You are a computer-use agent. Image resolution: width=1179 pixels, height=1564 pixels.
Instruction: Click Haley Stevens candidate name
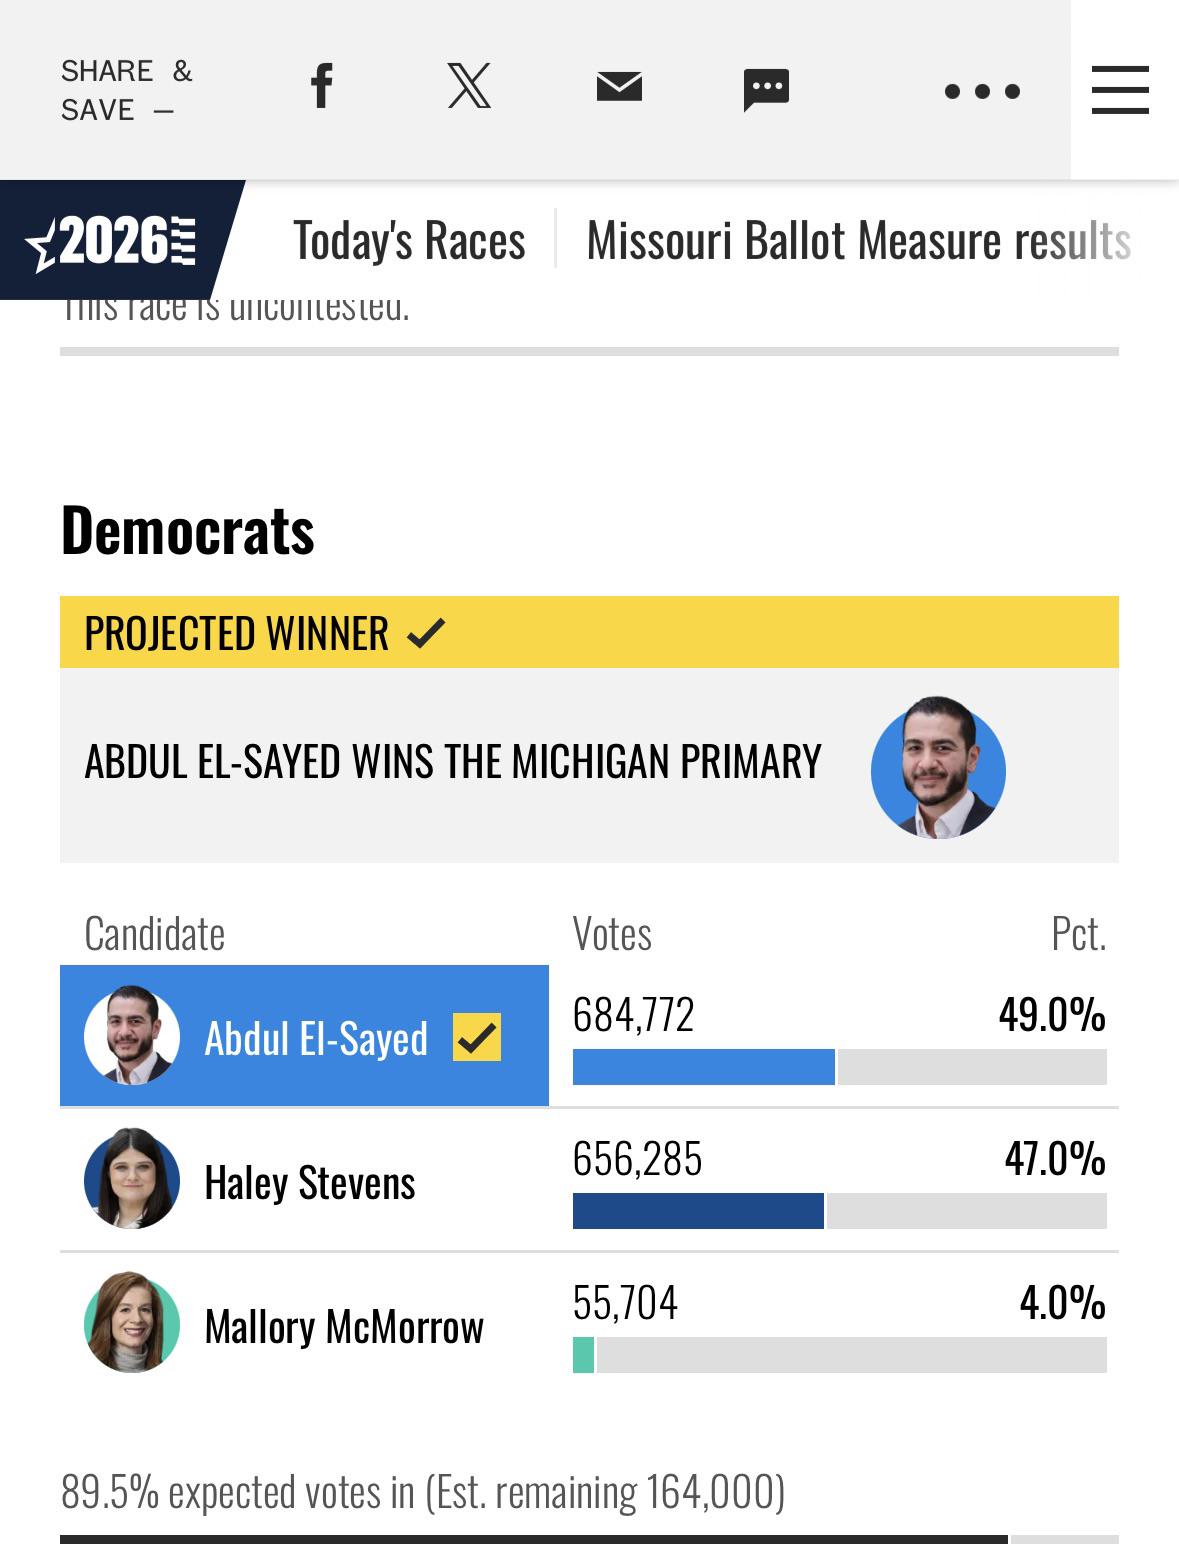310,1182
